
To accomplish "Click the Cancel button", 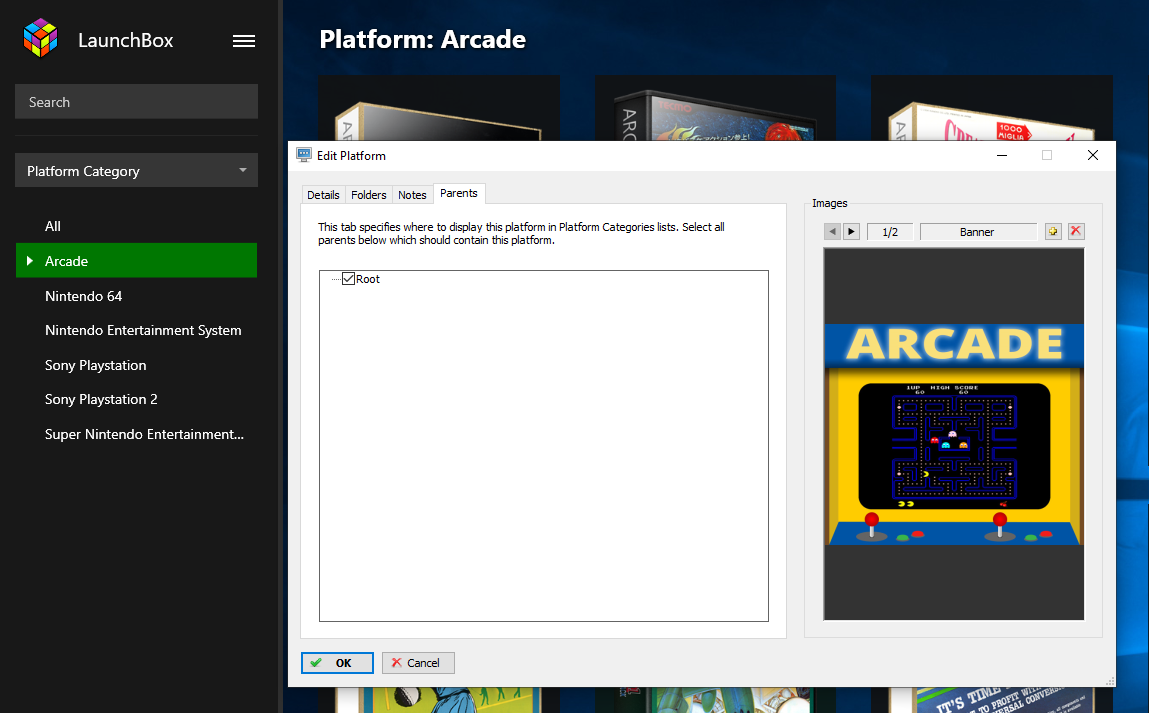I will pos(418,662).
